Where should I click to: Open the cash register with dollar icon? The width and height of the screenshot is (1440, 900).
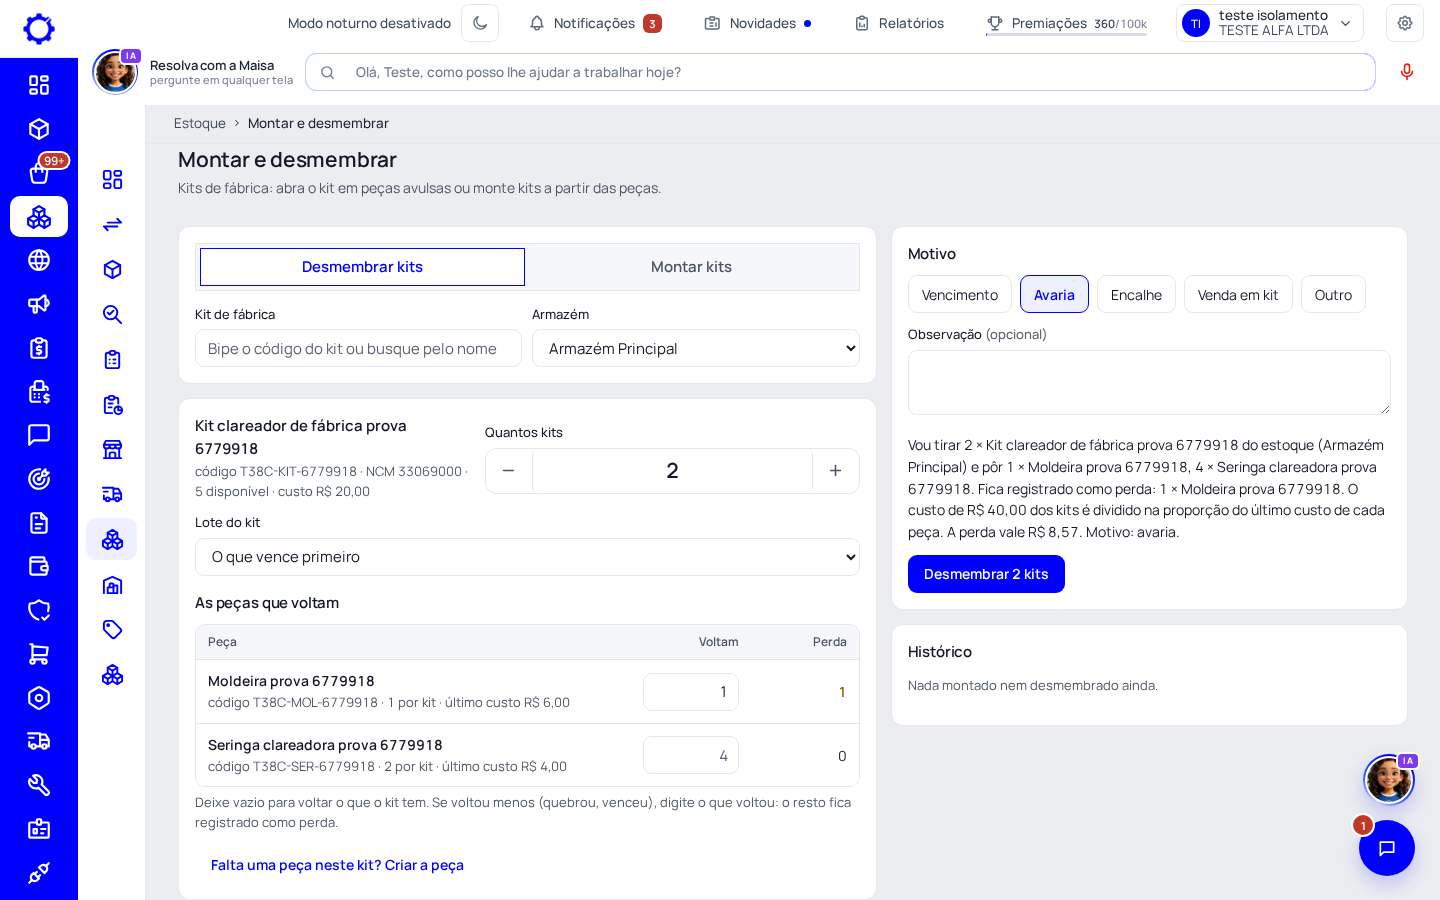(39, 391)
